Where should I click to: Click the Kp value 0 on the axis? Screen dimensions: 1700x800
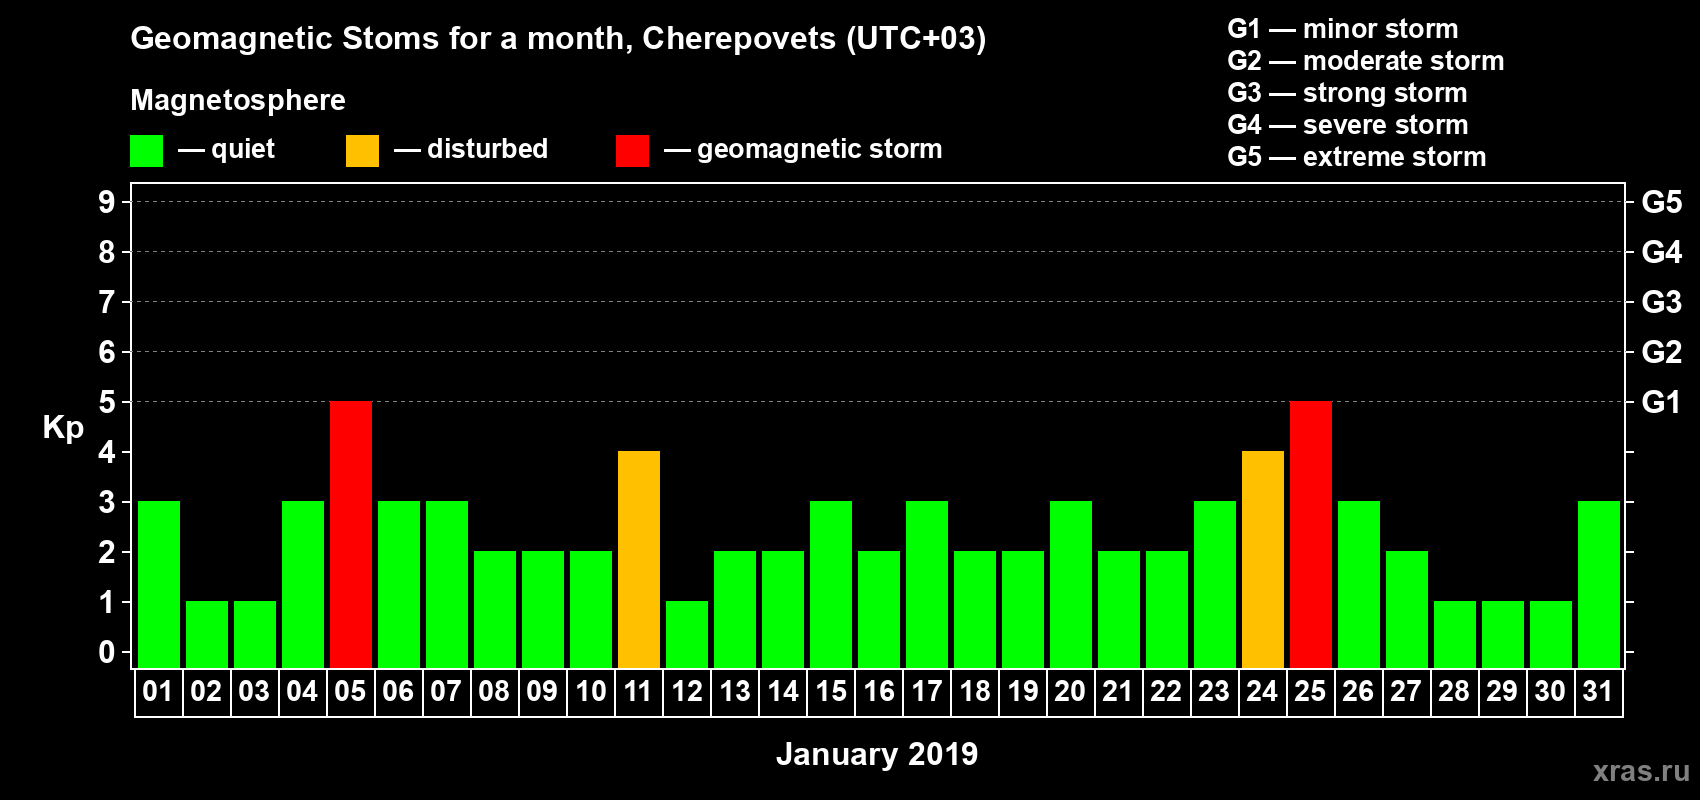click(x=106, y=652)
